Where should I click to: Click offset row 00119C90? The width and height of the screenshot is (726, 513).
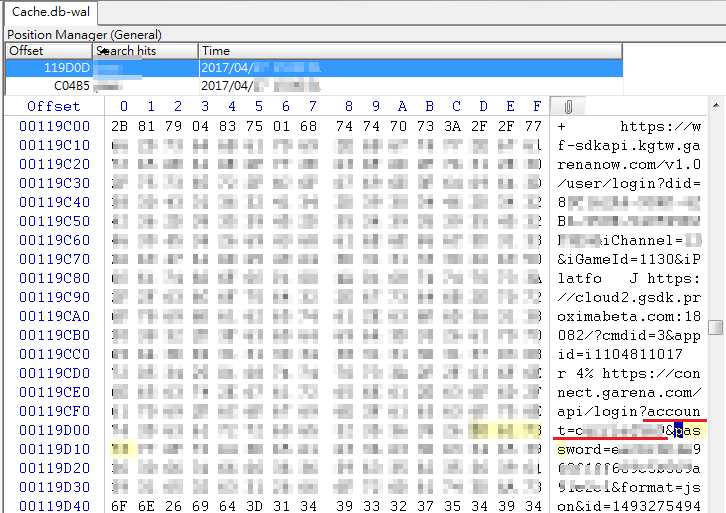[55, 297]
